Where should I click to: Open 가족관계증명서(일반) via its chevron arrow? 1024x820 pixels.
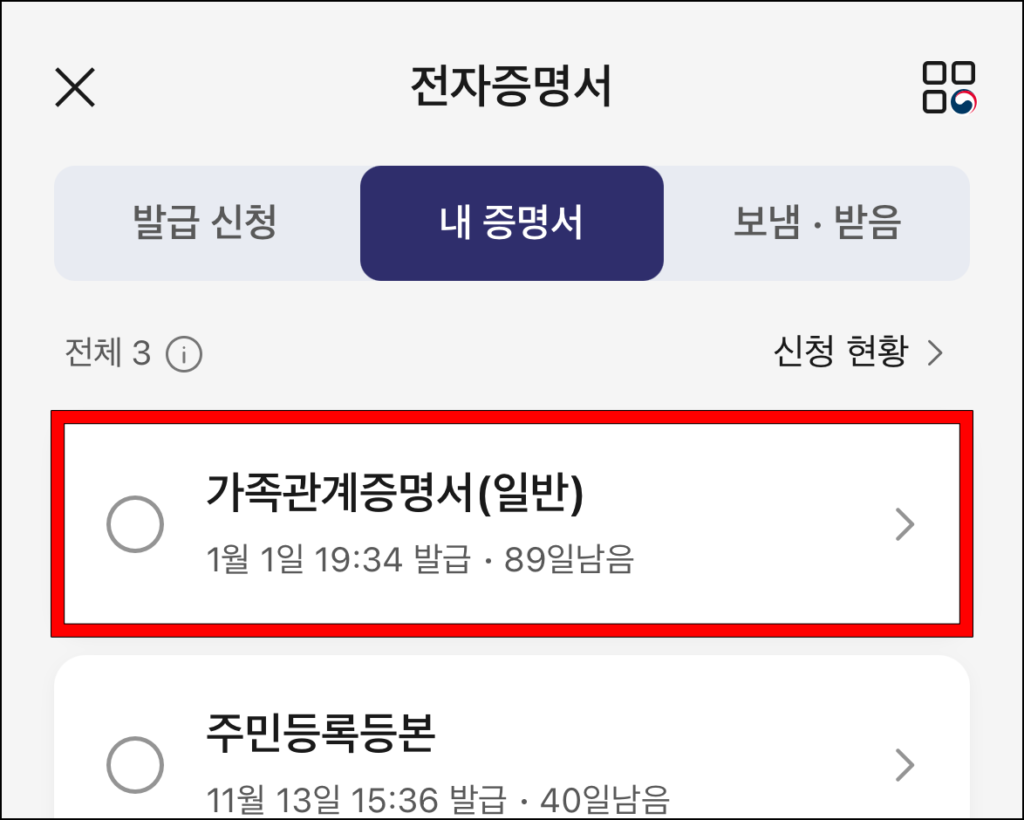pyautogui.click(x=903, y=524)
